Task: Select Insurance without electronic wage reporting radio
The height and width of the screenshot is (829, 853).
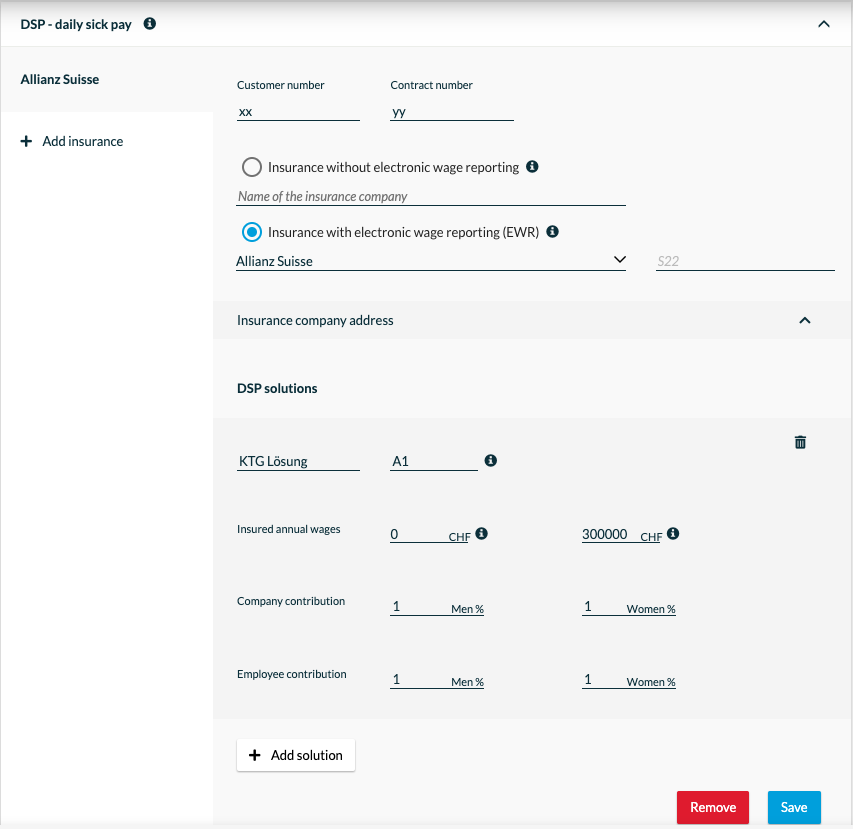Action: click(x=251, y=167)
